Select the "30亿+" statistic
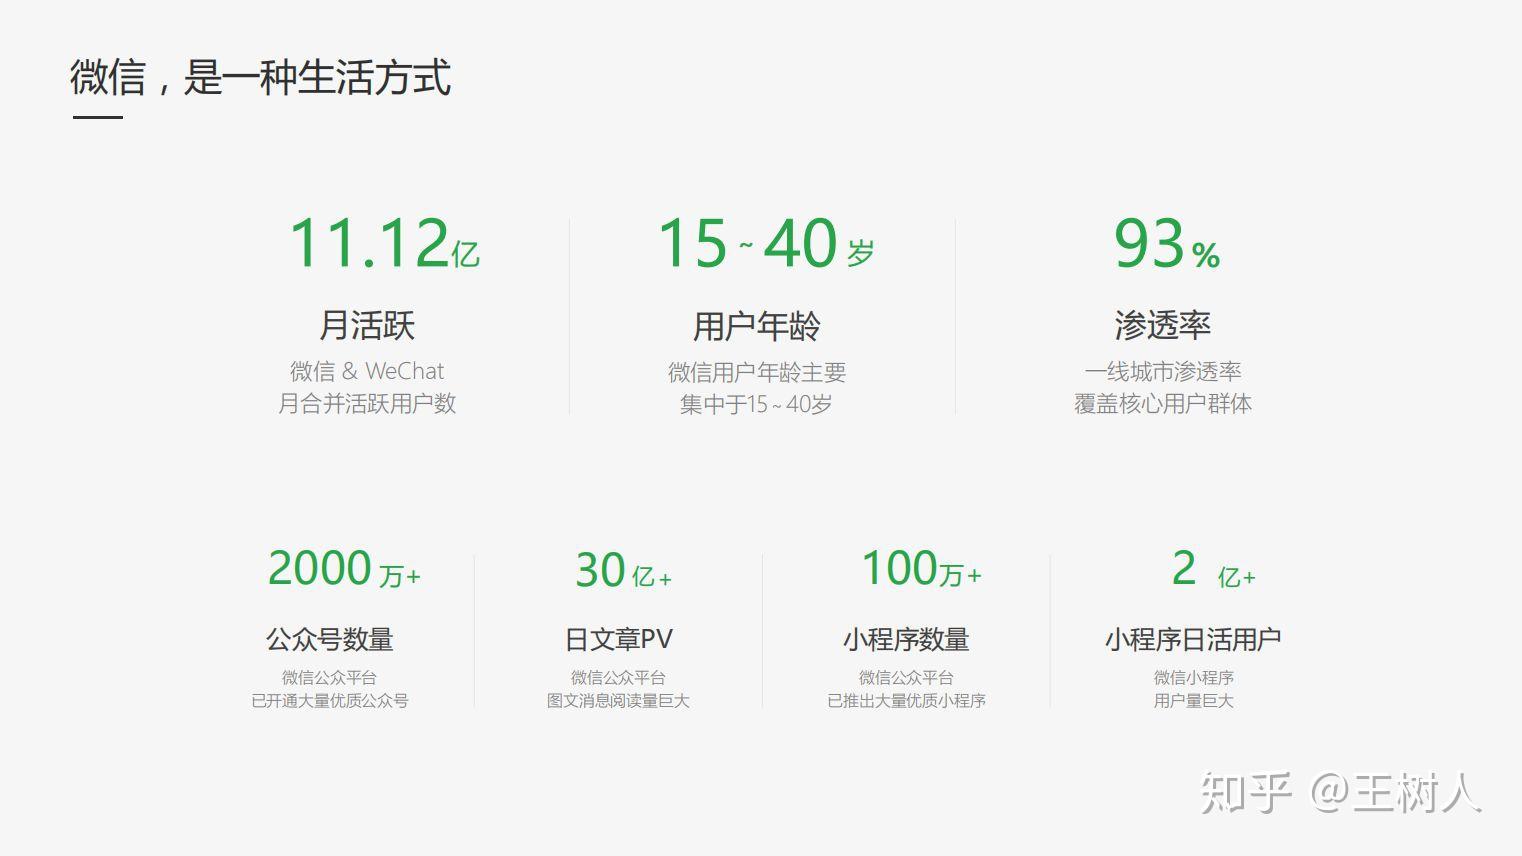This screenshot has width=1522, height=856. click(x=623, y=570)
